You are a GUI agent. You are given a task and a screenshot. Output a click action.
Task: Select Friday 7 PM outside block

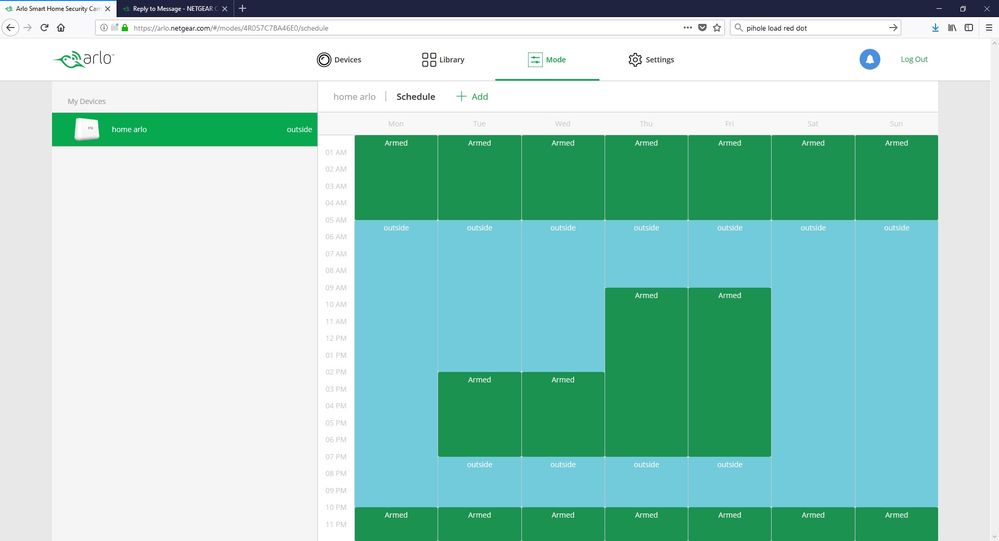729,482
